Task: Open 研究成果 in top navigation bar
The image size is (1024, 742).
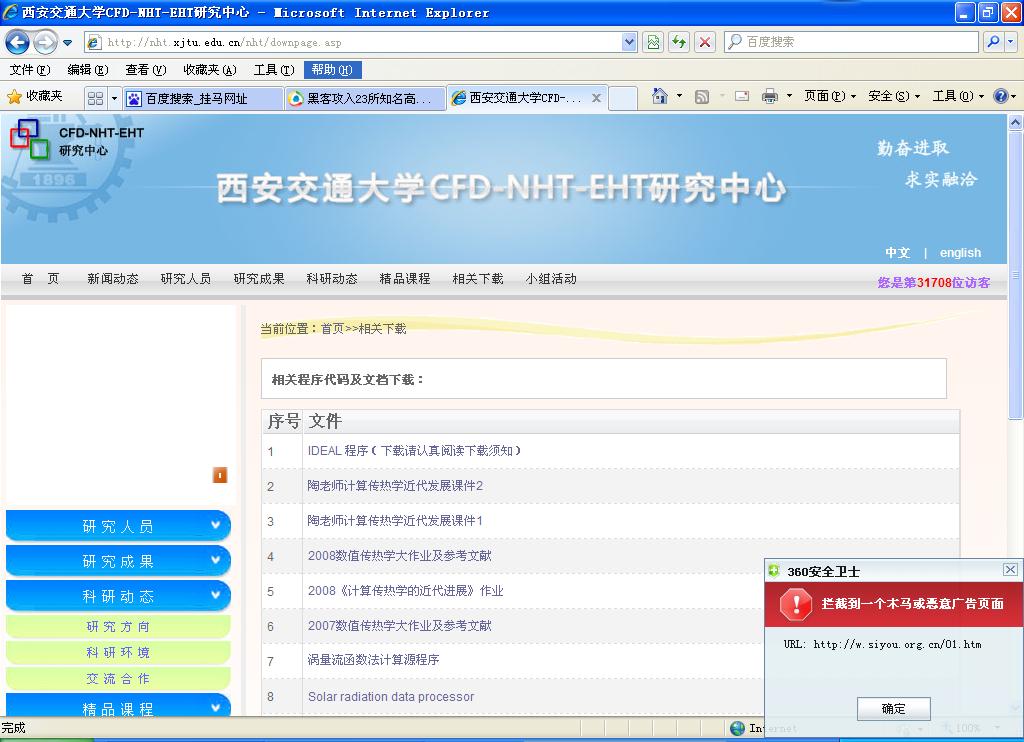Action: (259, 279)
